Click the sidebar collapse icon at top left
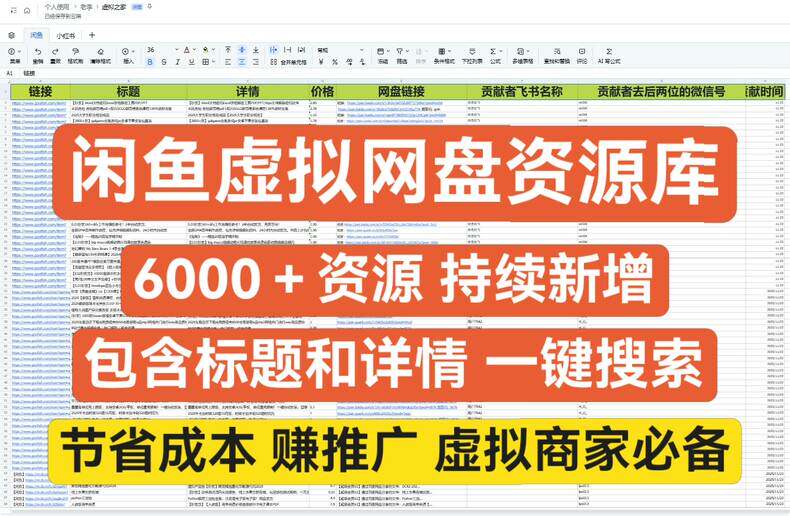The height and width of the screenshot is (516, 790). point(14,10)
